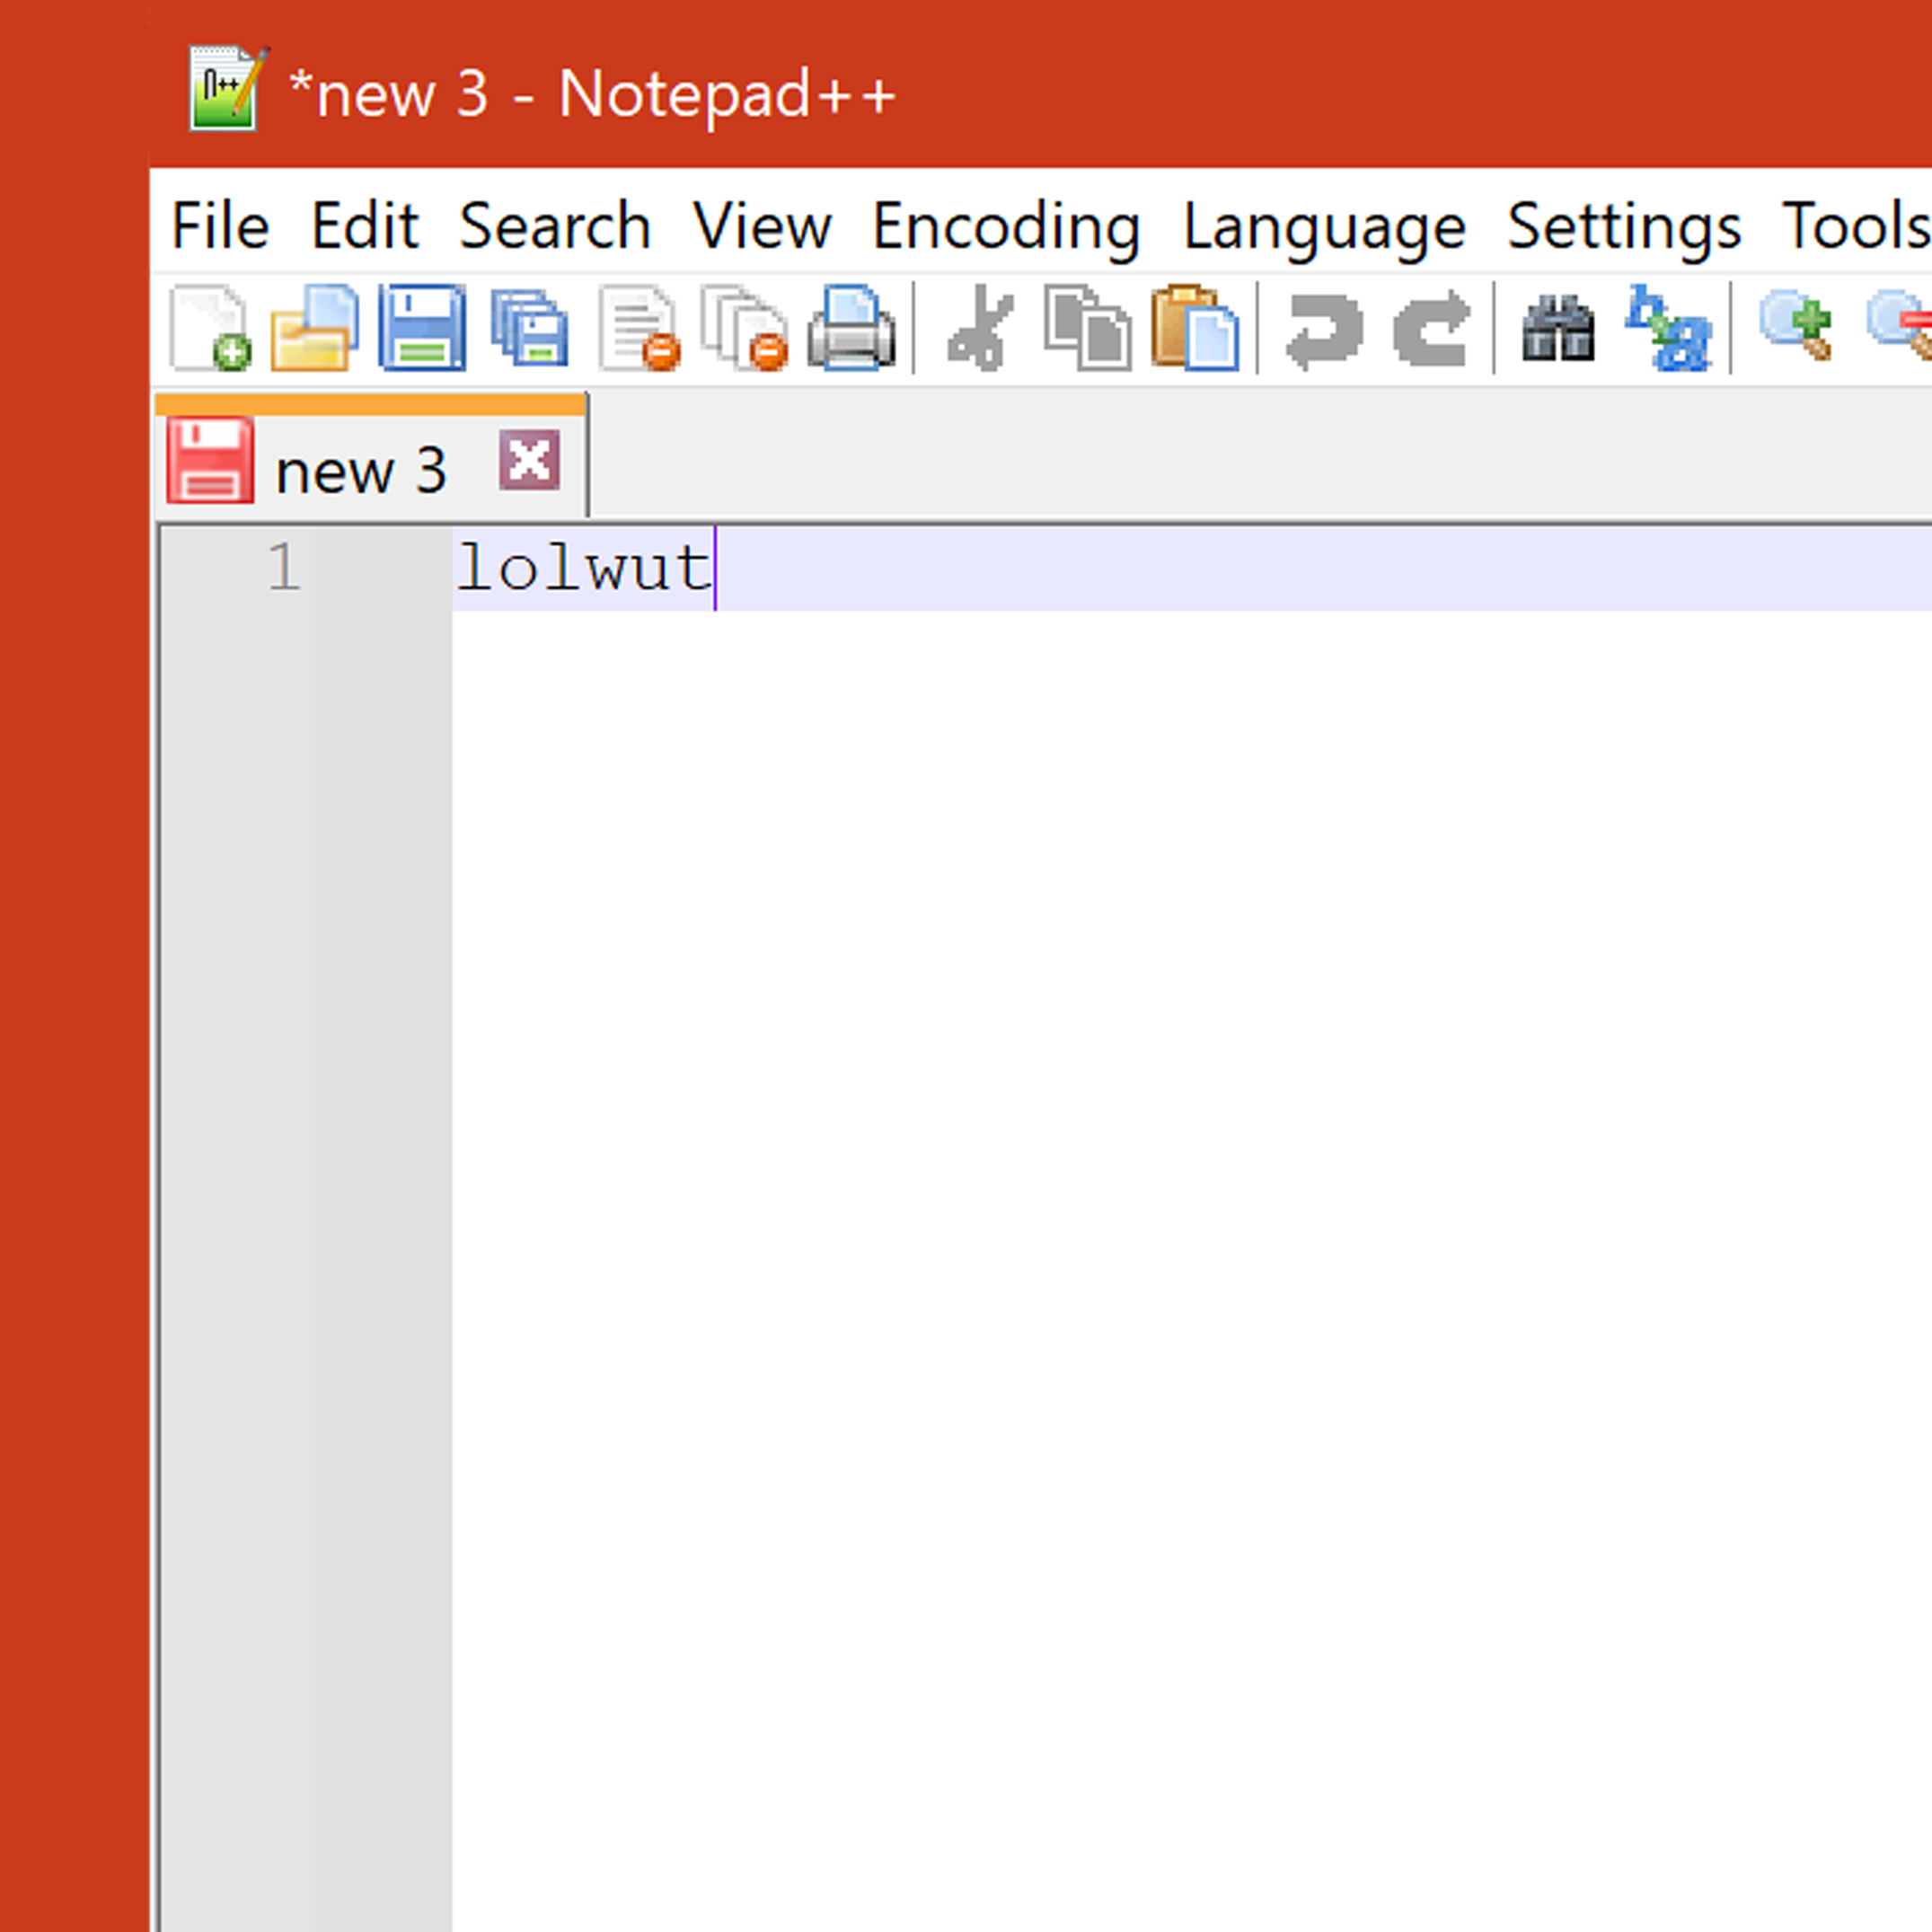1932x1932 pixels.
Task: Open the Search menu
Action: pos(555,226)
